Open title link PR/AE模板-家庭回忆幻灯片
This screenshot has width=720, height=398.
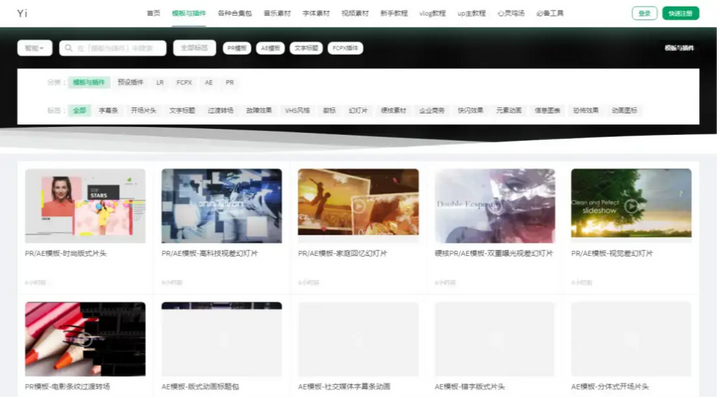[343, 253]
